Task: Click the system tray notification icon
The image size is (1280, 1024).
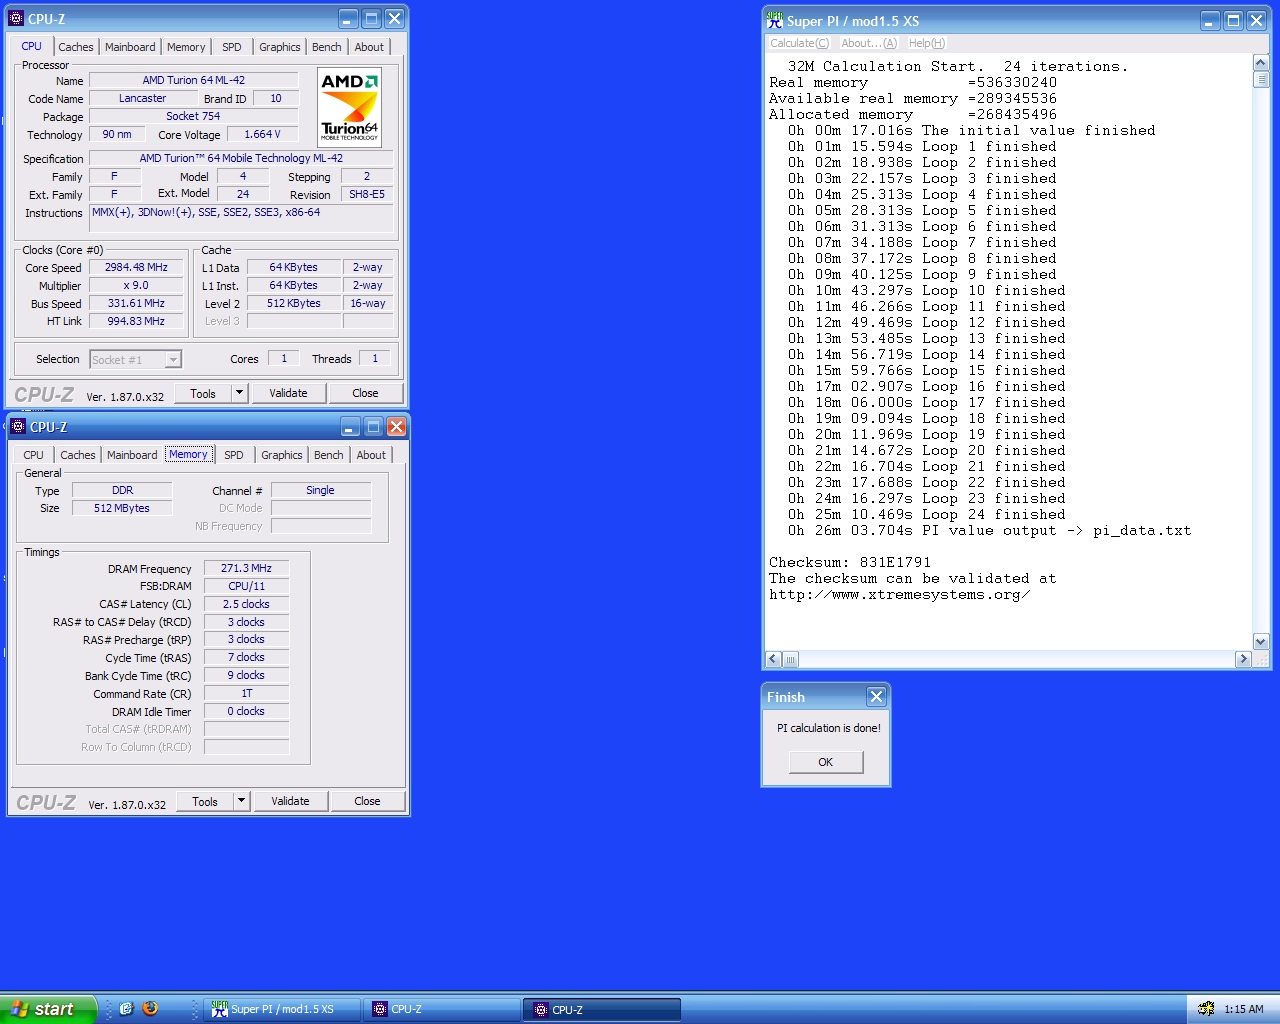Action: coord(1206,1009)
